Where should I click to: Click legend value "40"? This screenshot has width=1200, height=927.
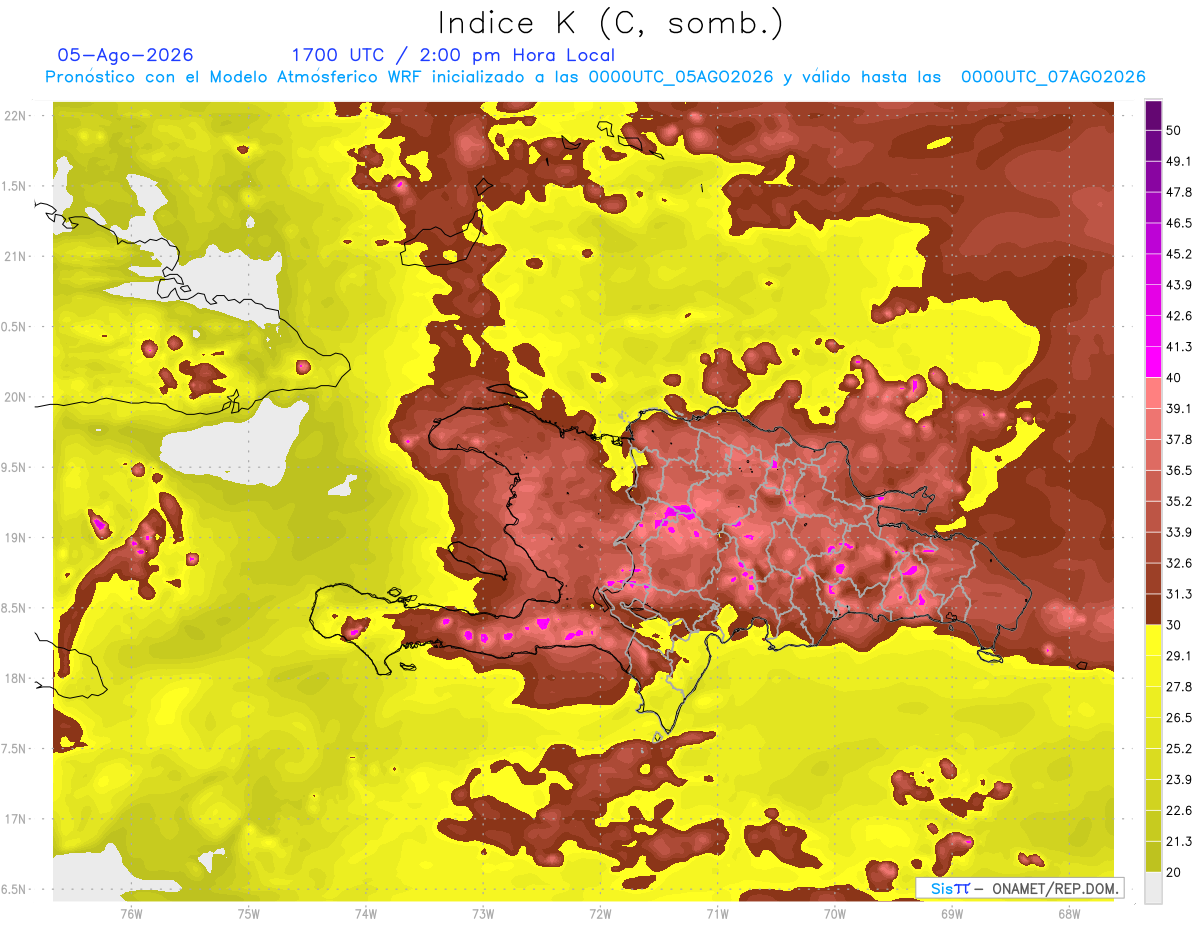click(x=1175, y=377)
